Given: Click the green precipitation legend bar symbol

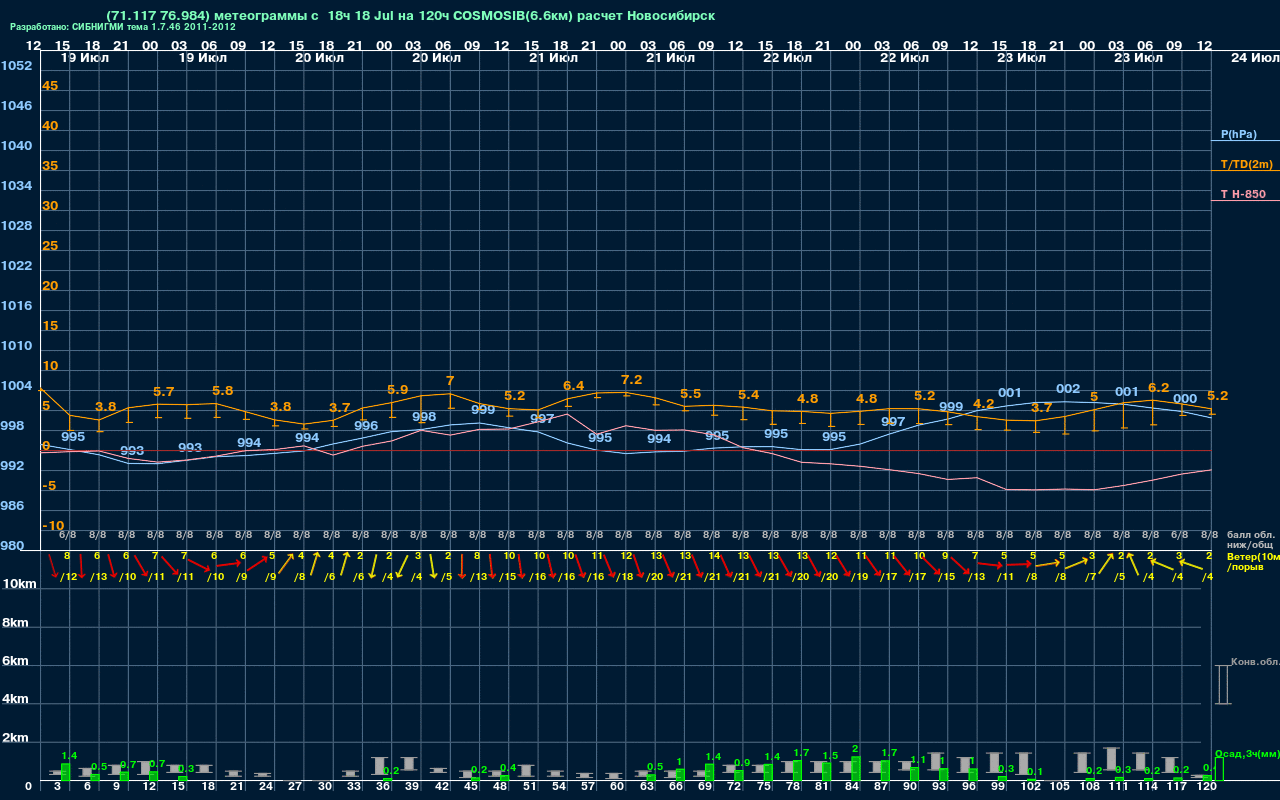Looking at the screenshot, I should click(x=1218, y=769).
